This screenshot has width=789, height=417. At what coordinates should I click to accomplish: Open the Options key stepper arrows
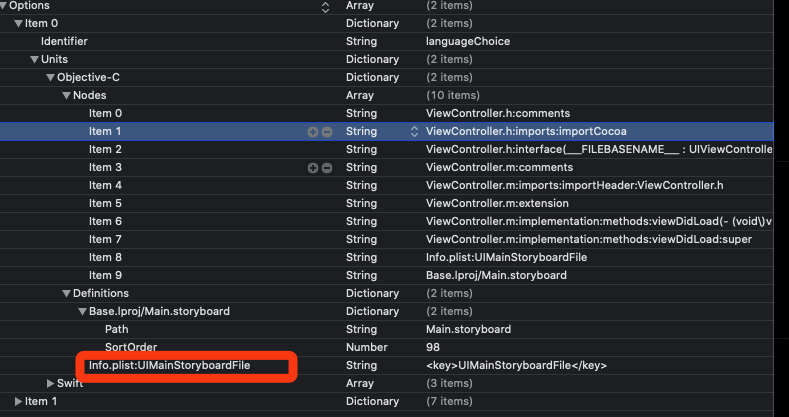[x=325, y=7]
